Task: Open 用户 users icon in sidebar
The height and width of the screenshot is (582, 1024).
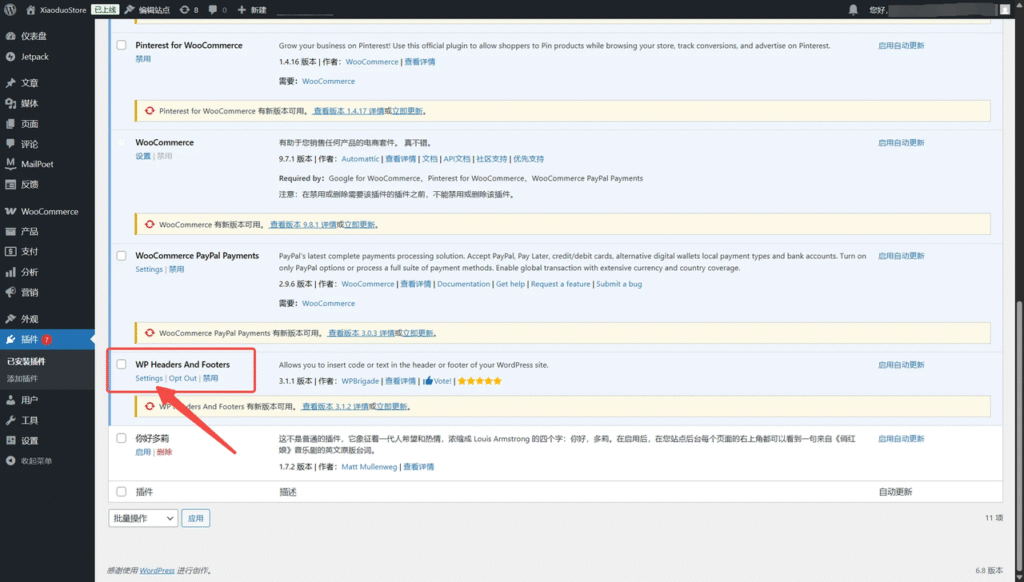Action: pyautogui.click(x=10, y=400)
